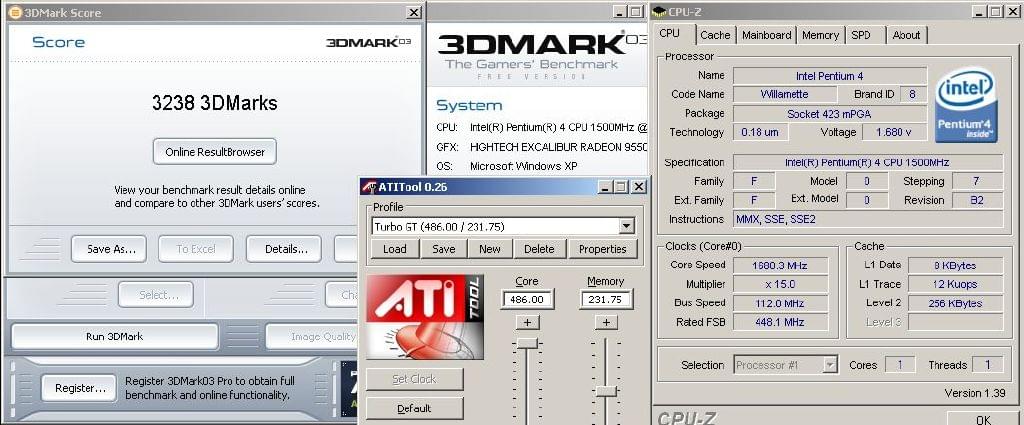Open the ATITool Profile dropdown
The width and height of the screenshot is (1024, 425).
coord(626,227)
